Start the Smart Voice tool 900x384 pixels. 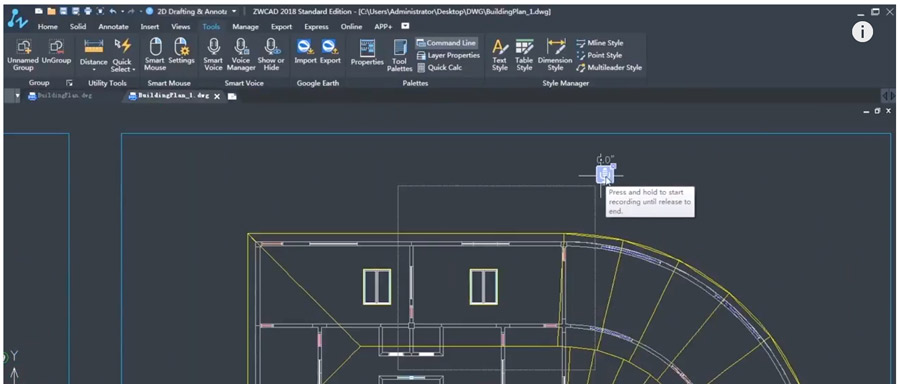pos(214,55)
